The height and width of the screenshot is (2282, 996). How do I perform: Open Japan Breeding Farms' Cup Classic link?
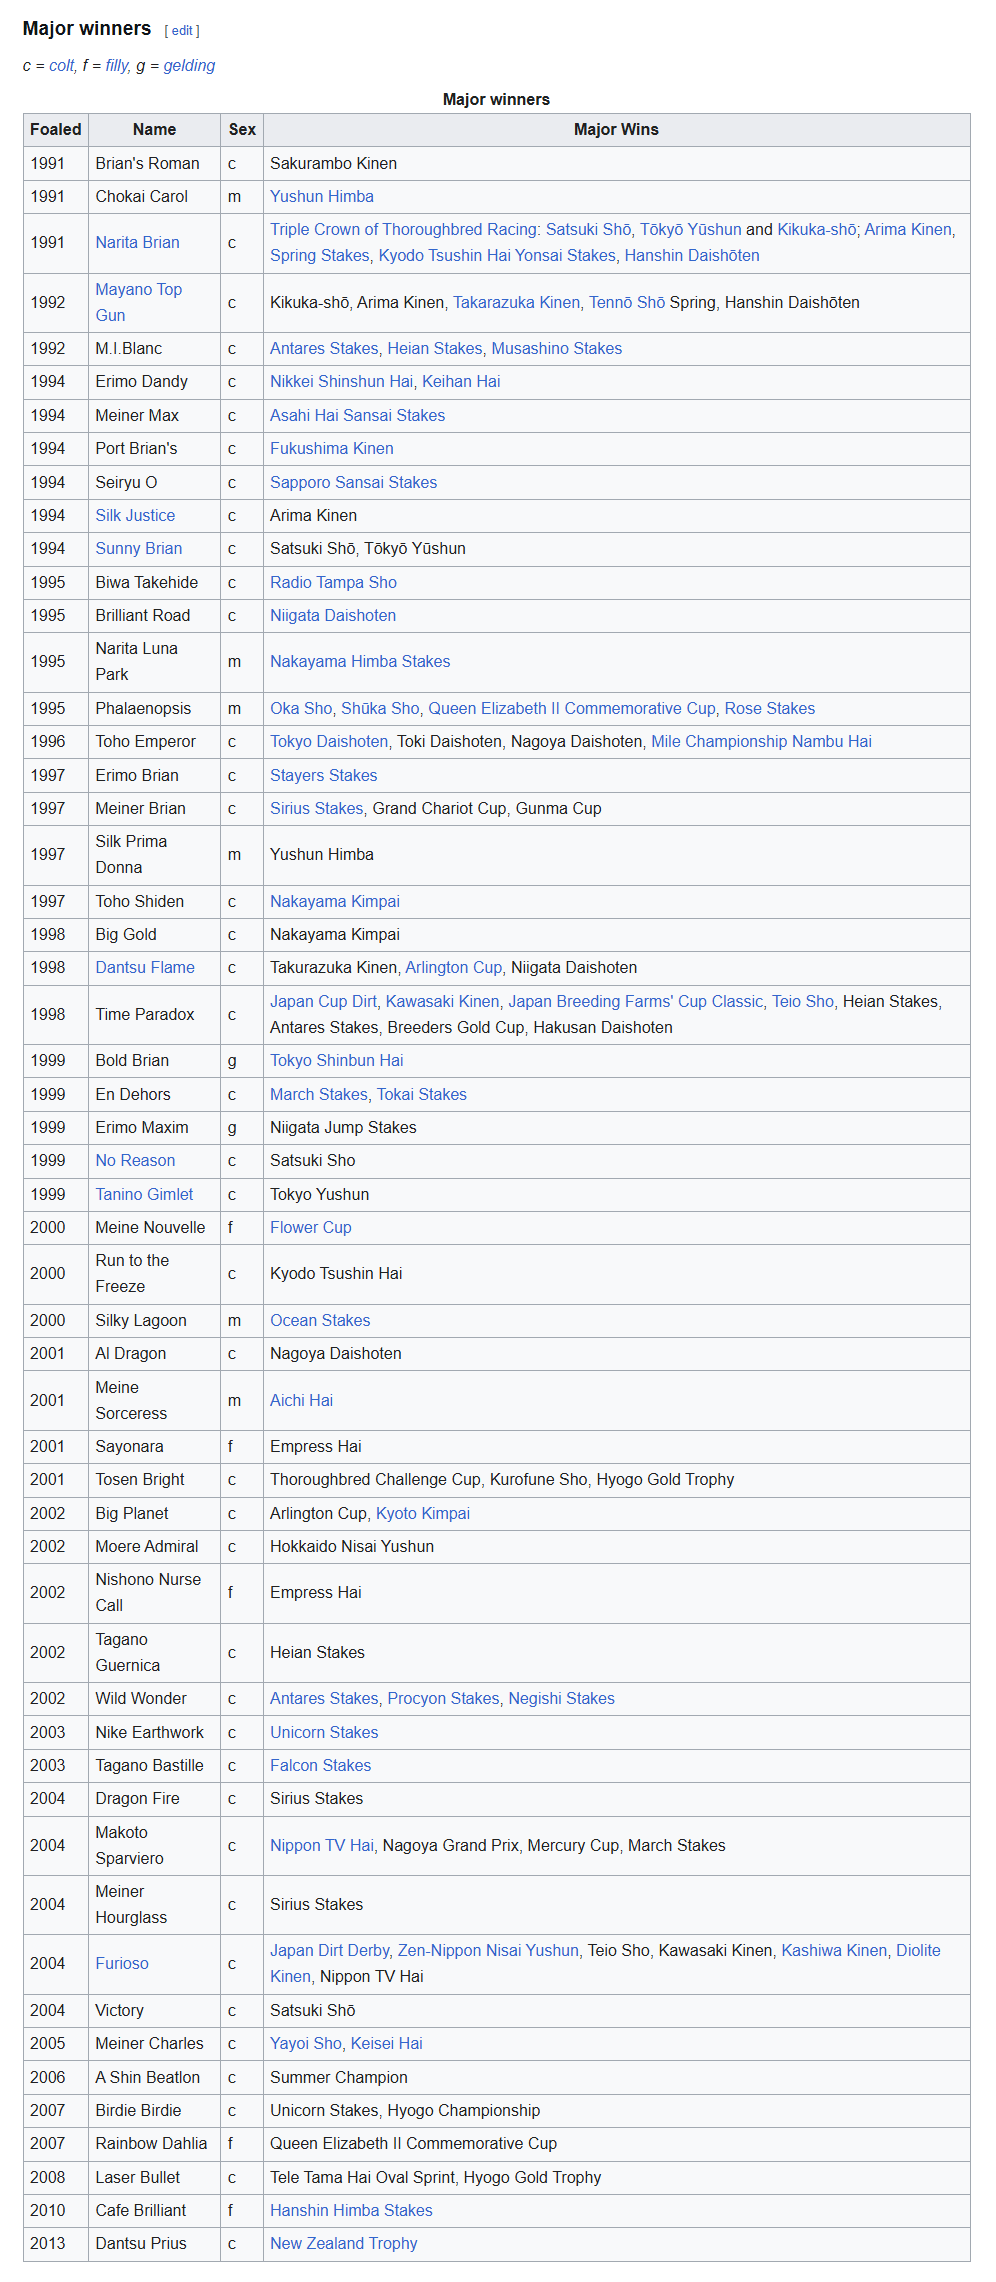636,1002
